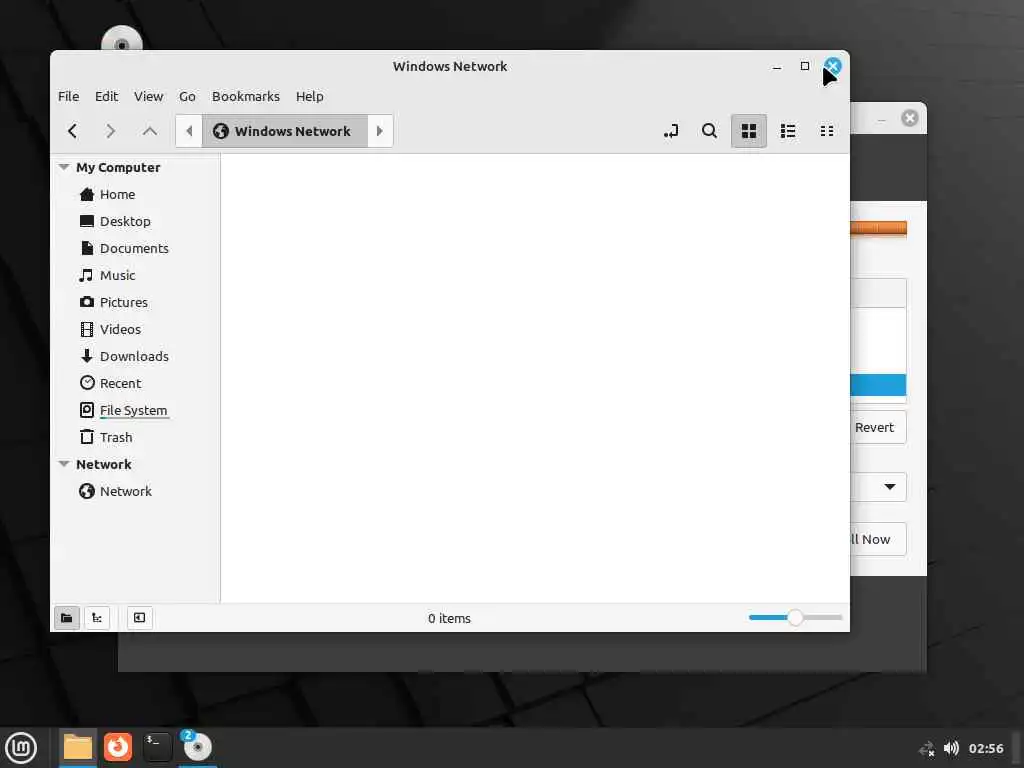Click the Windows Network path bar button
The height and width of the screenshot is (768, 1024).
point(285,131)
